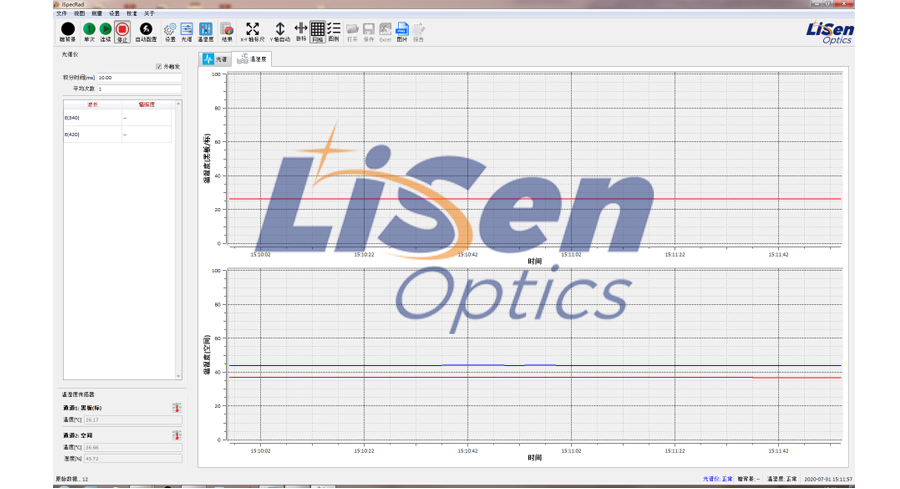Open the results pie-chart icon
900x489 pixels.
pyautogui.click(x=227, y=32)
